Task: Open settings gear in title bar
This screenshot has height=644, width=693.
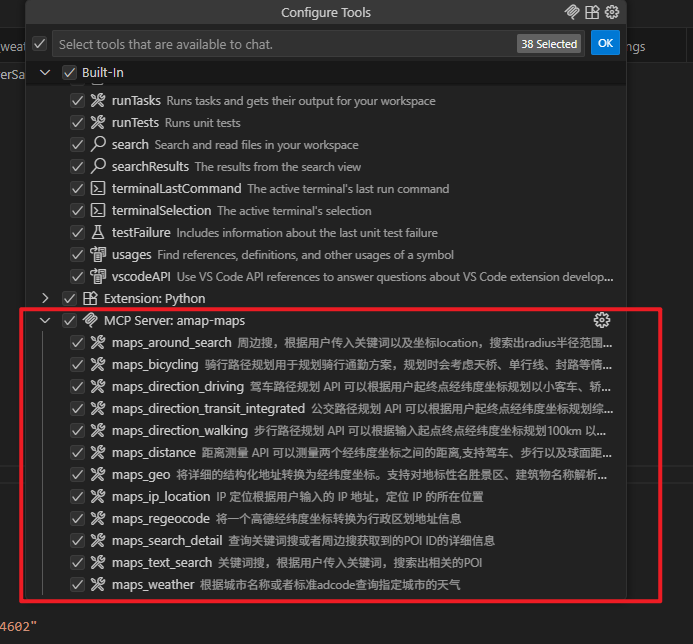Action: (612, 12)
